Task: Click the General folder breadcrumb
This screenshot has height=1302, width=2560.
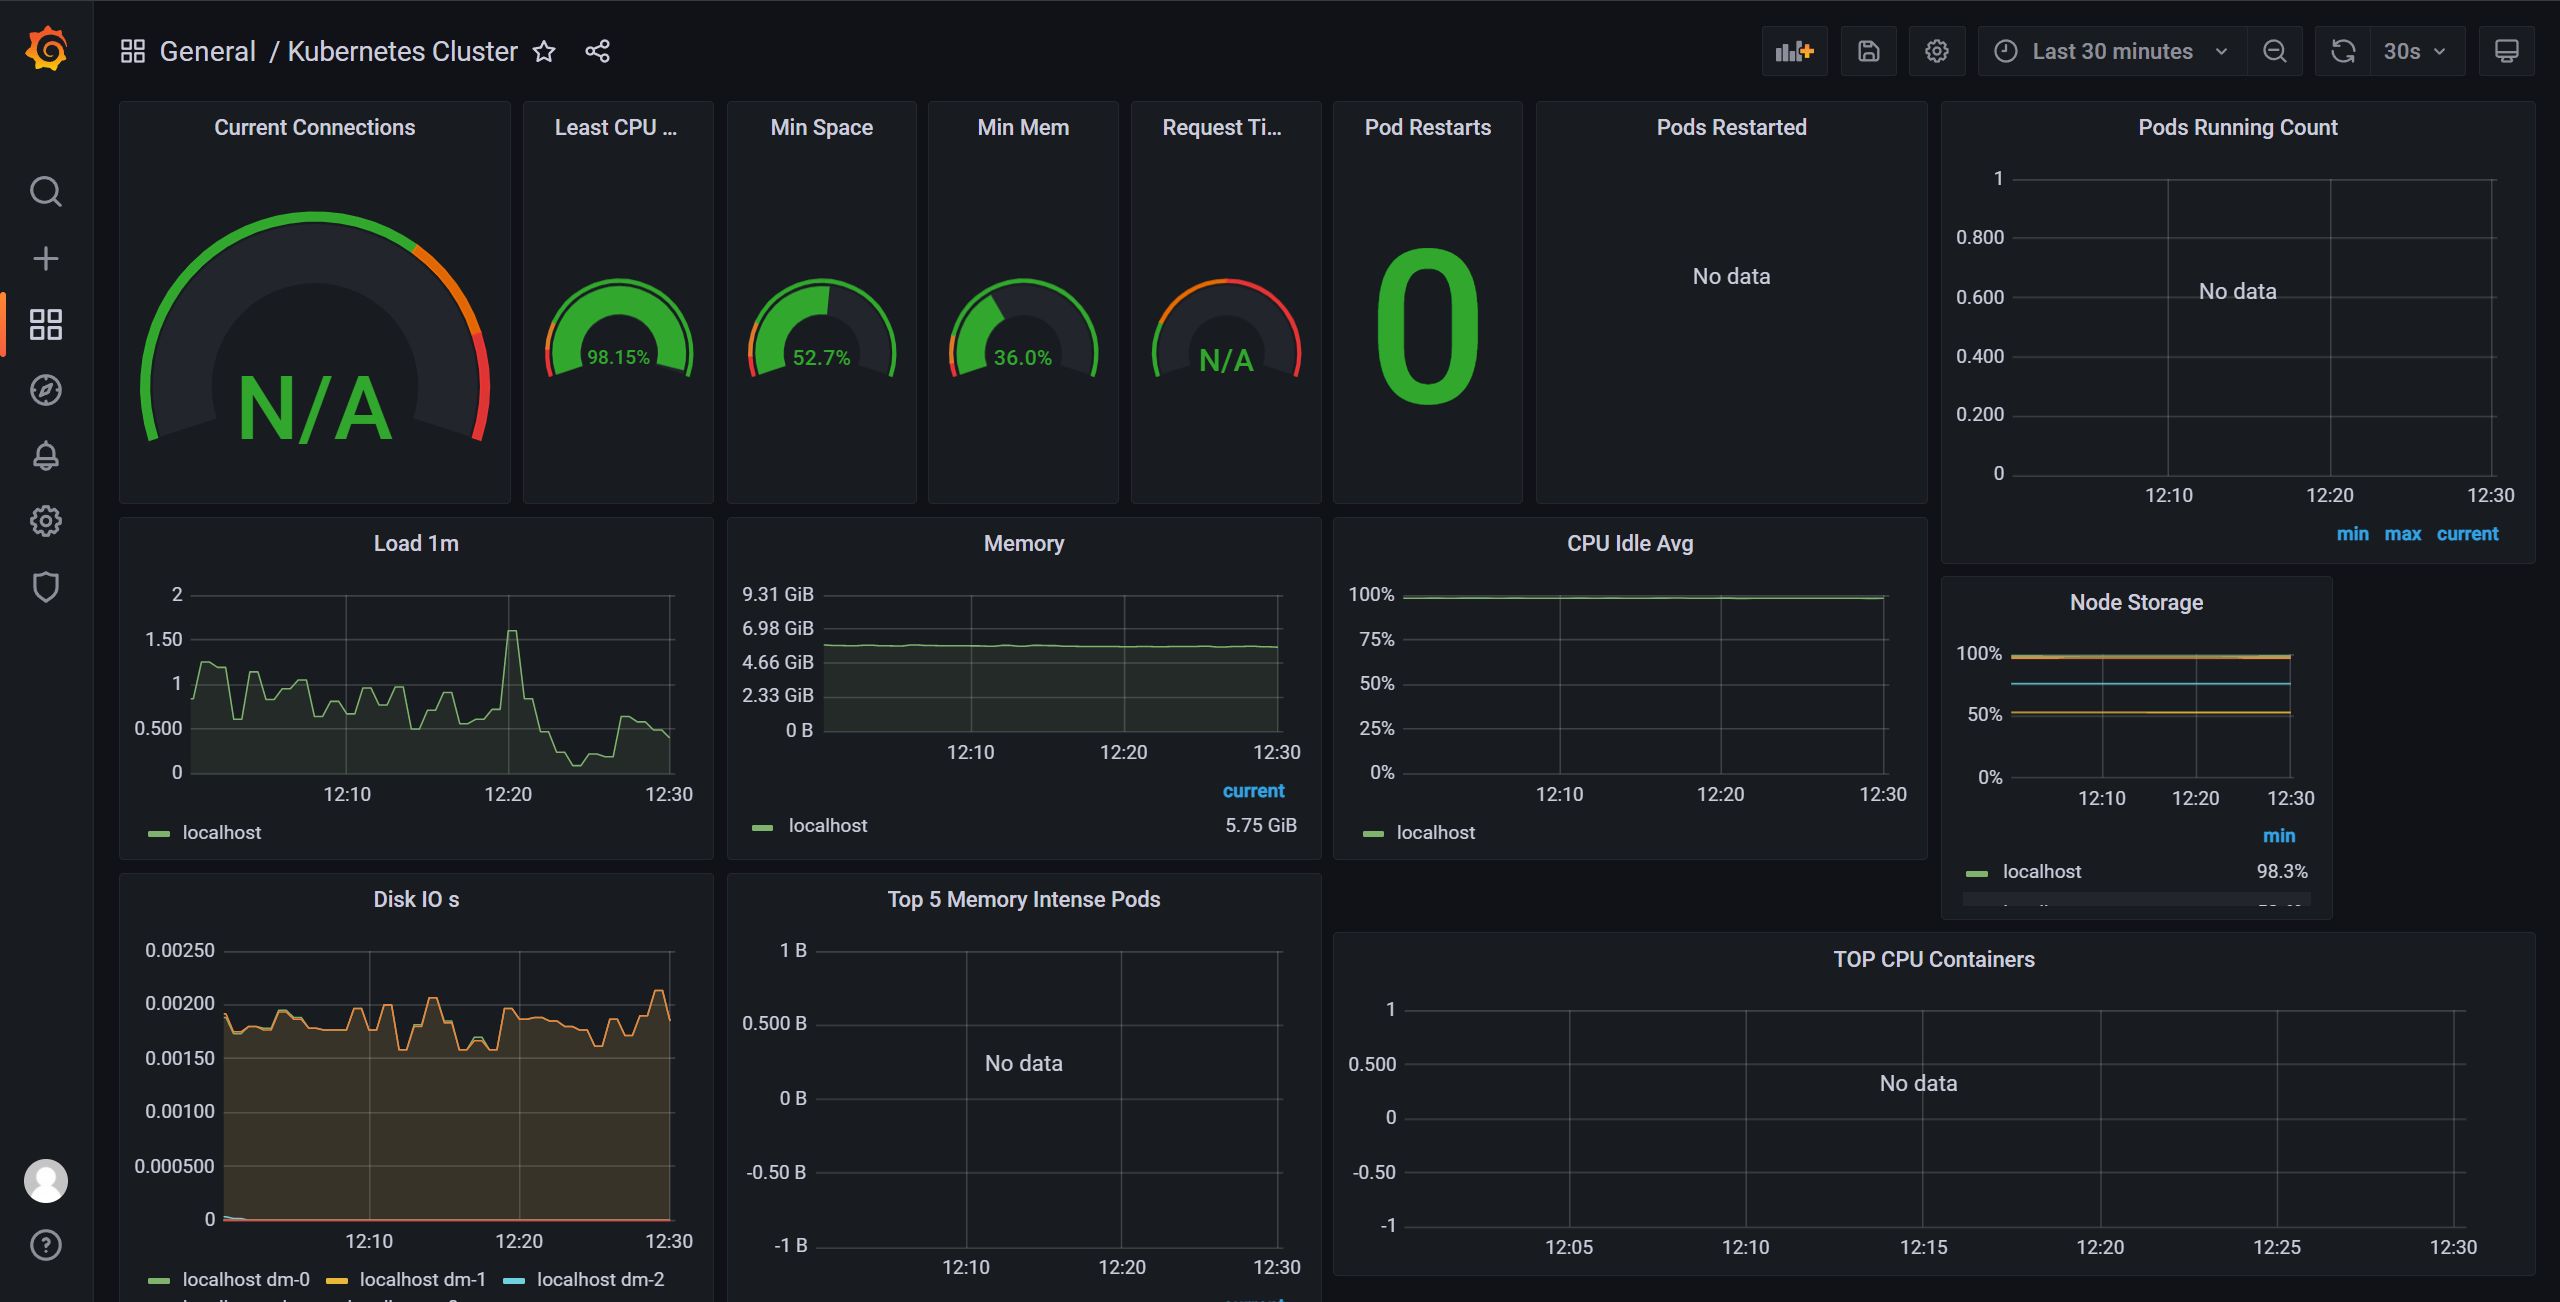Action: [x=208, y=51]
